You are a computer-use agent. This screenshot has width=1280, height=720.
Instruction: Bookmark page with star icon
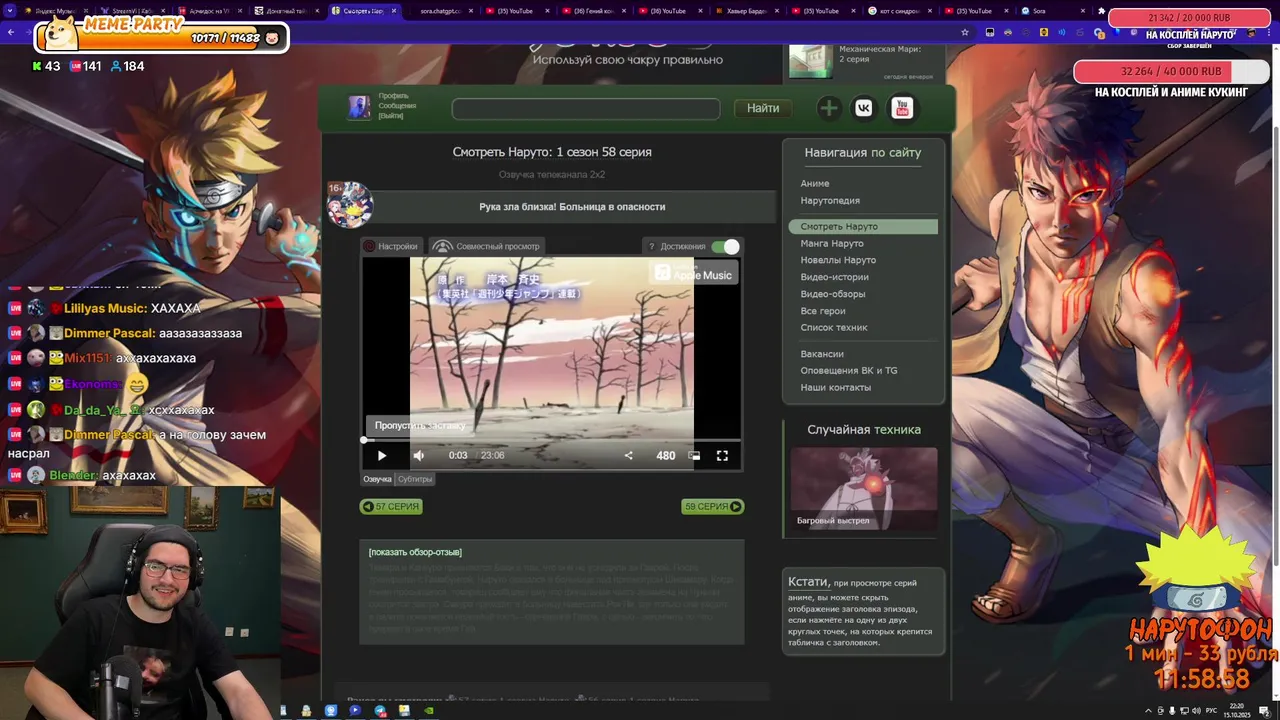[965, 32]
